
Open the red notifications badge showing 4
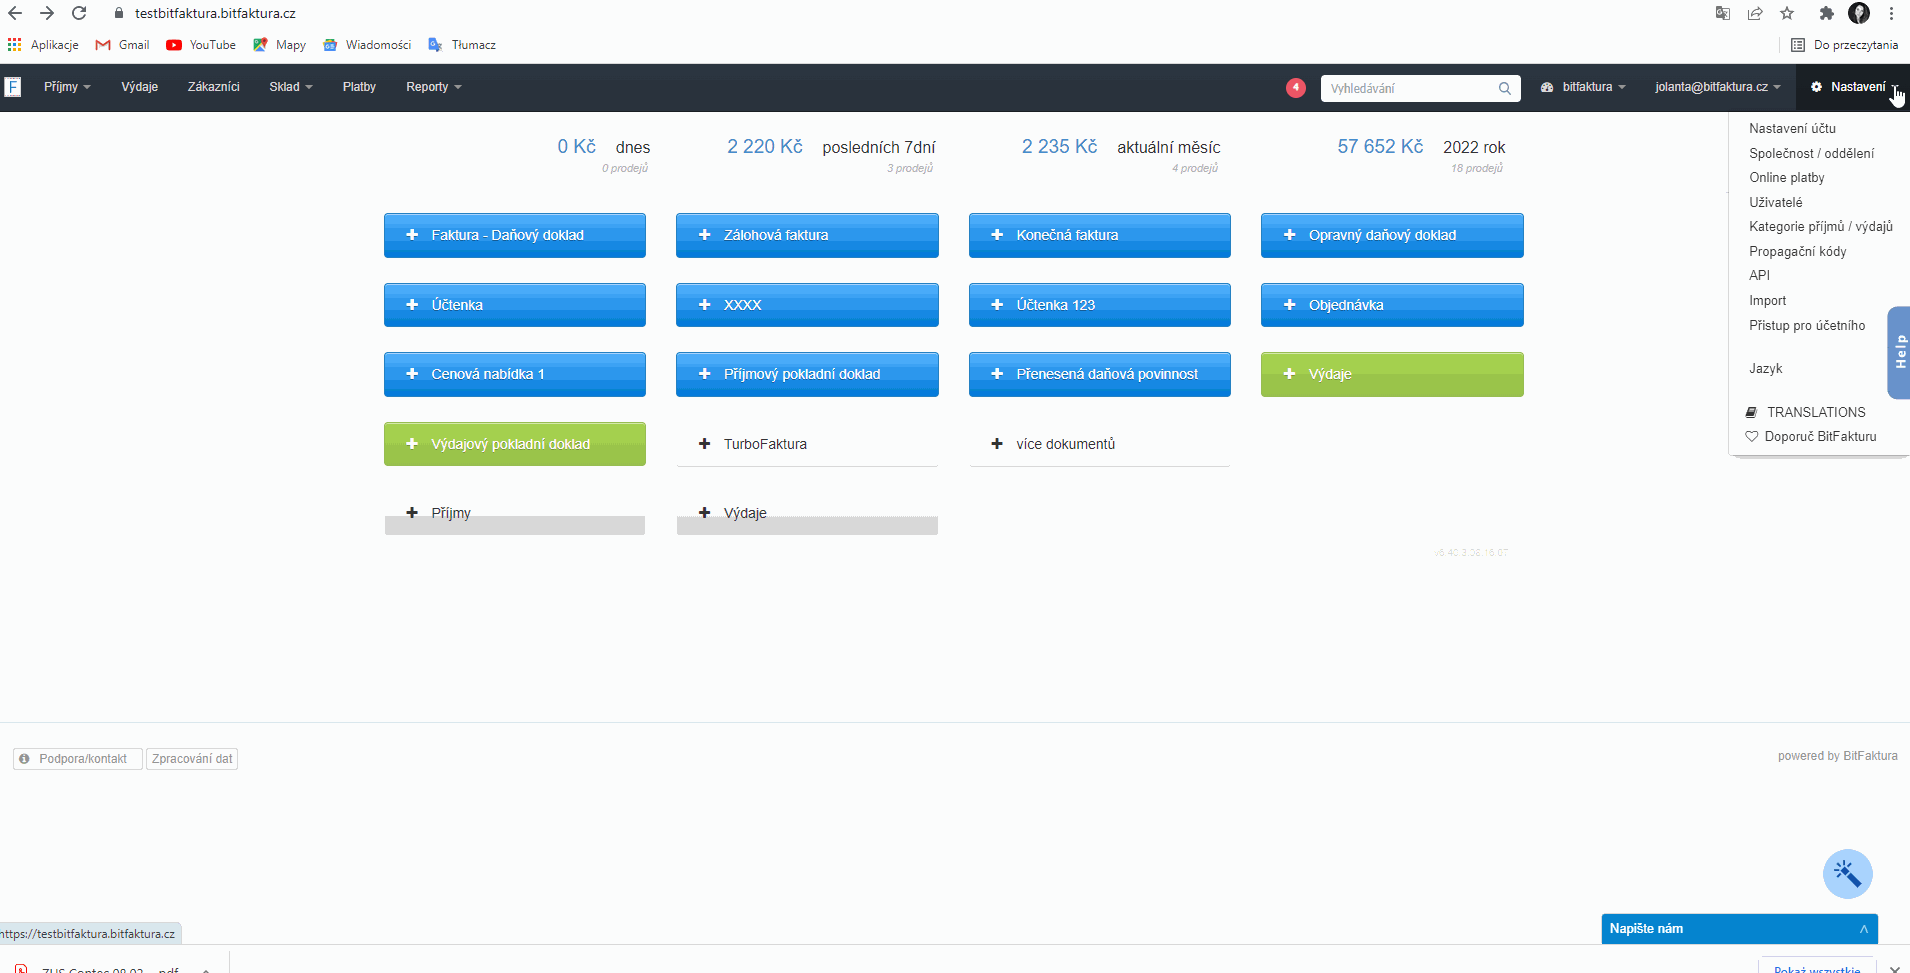1295,88
